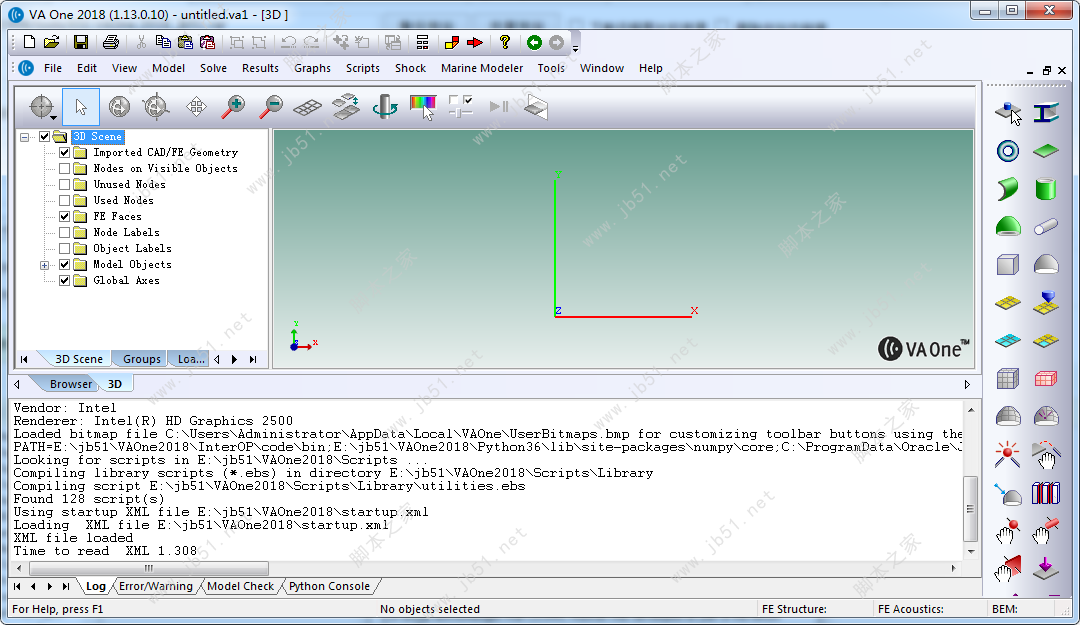Jump to the first scene tab
The image size is (1080, 625).
(24, 359)
